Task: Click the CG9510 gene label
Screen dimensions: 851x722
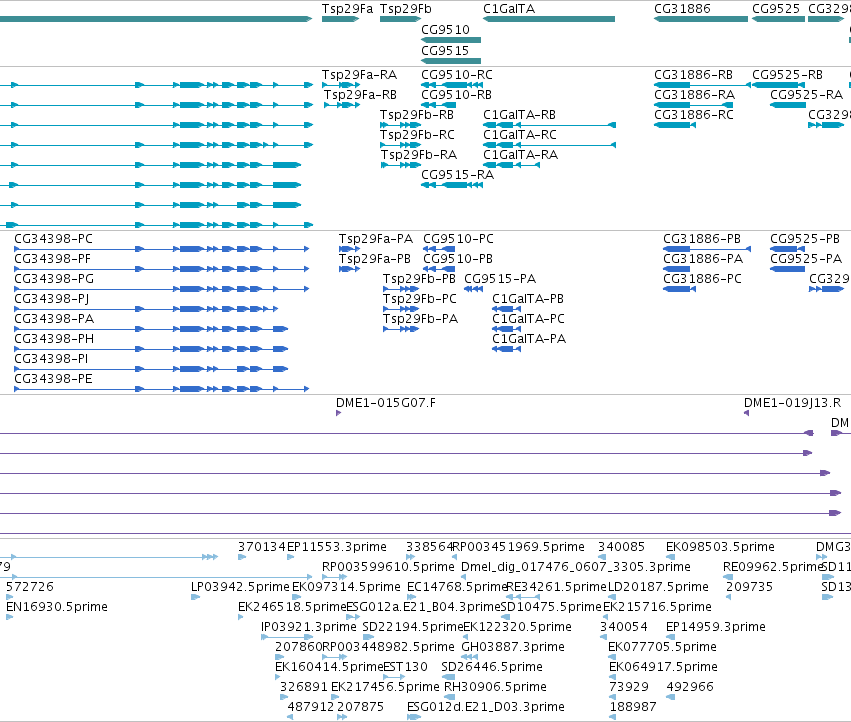Action: coord(445,29)
